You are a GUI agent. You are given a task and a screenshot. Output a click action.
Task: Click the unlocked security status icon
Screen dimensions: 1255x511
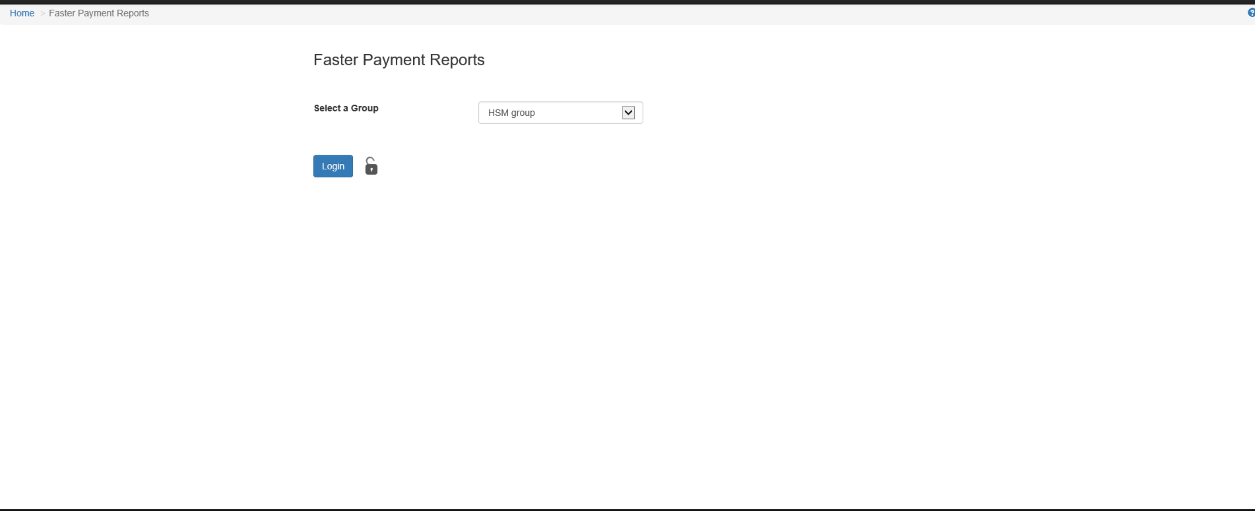[371, 167]
